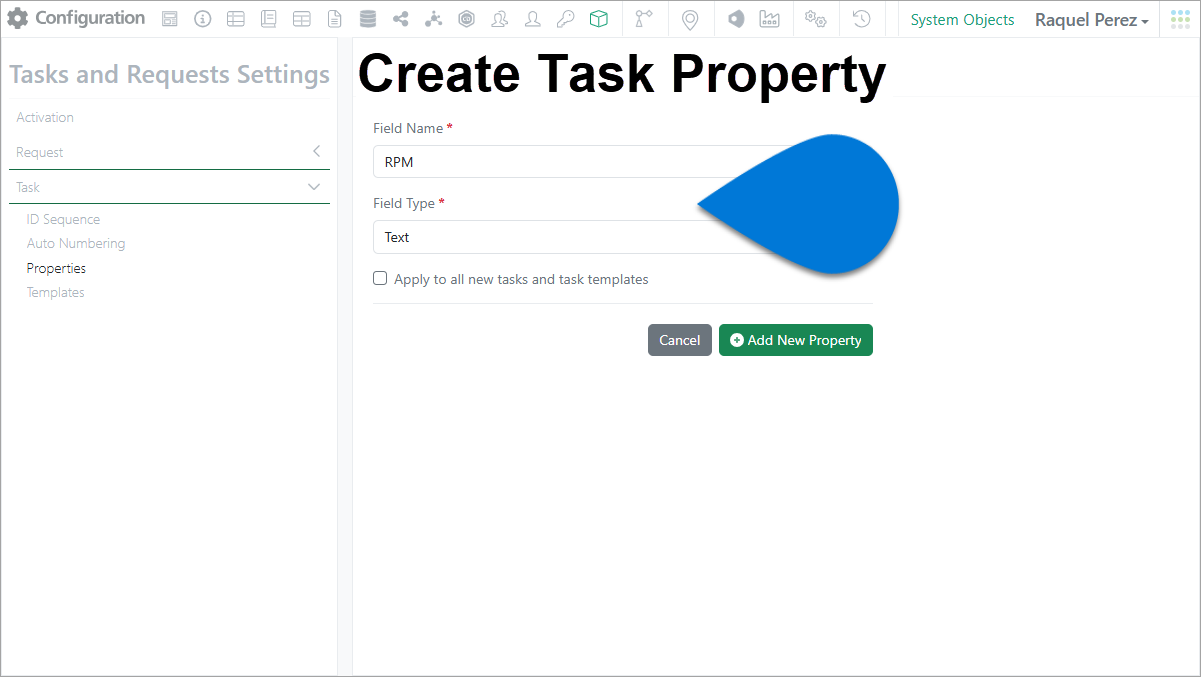Expand the Request section chevron
This screenshot has height=677, width=1201.
point(316,151)
